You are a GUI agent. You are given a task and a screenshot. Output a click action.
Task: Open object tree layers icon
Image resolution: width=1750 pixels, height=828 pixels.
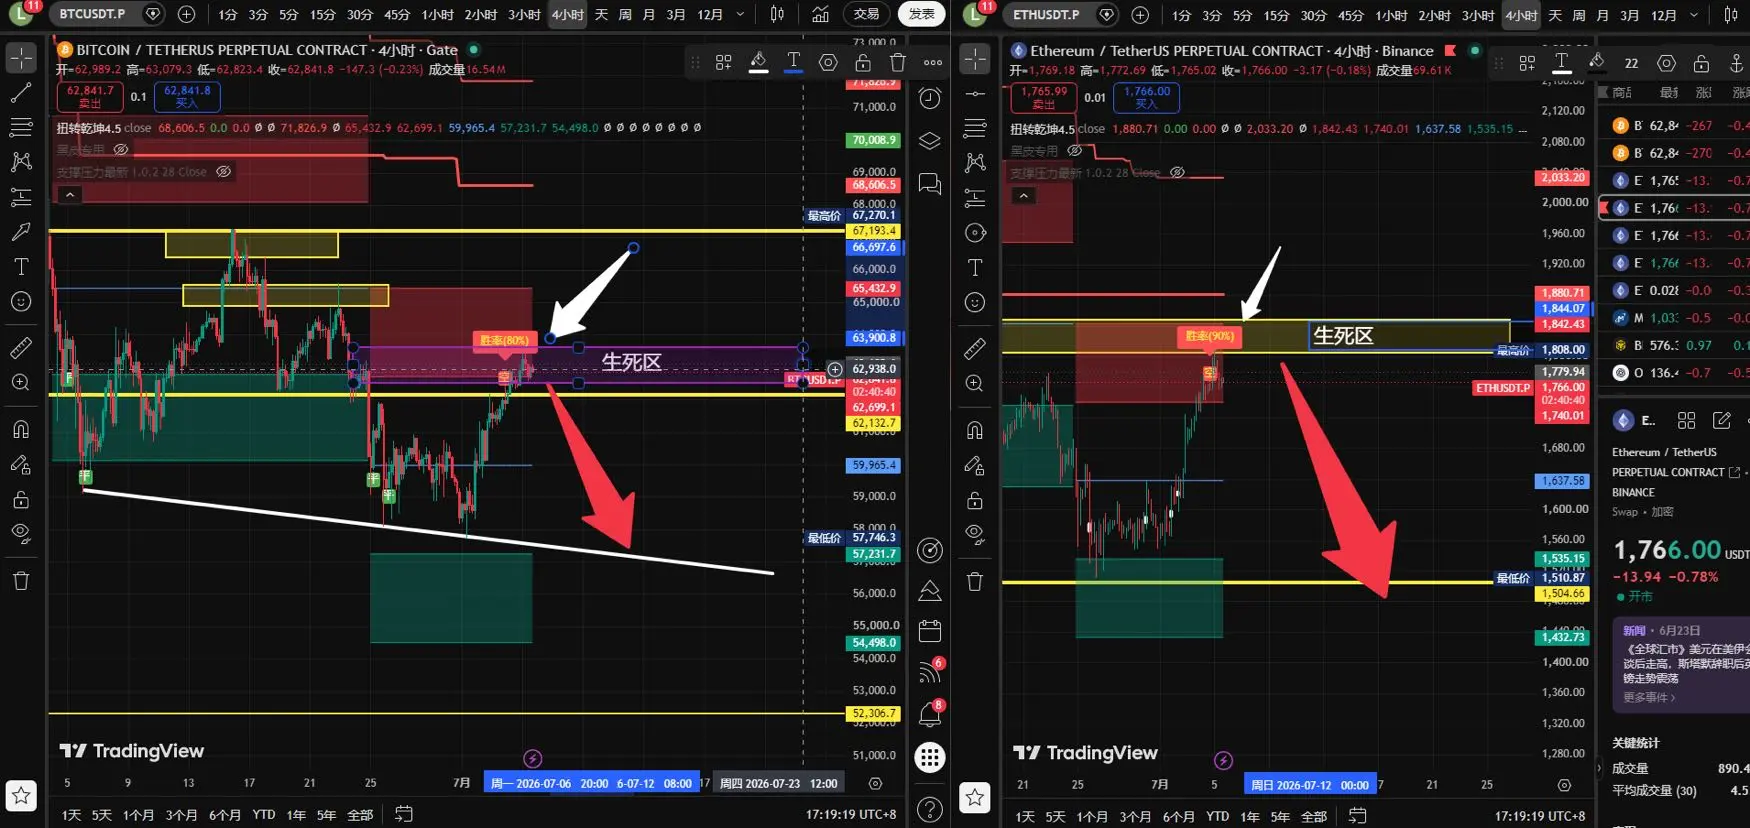[x=930, y=141]
